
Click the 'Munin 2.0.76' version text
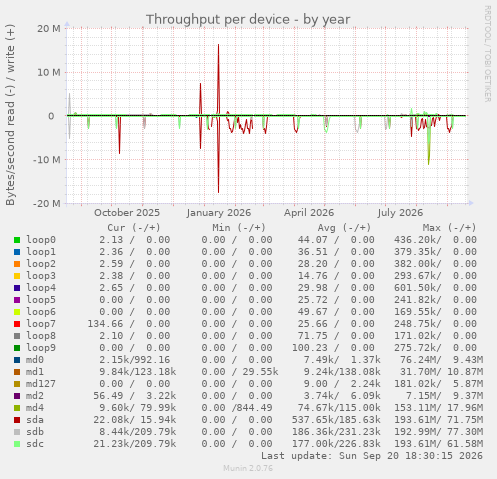point(248,468)
